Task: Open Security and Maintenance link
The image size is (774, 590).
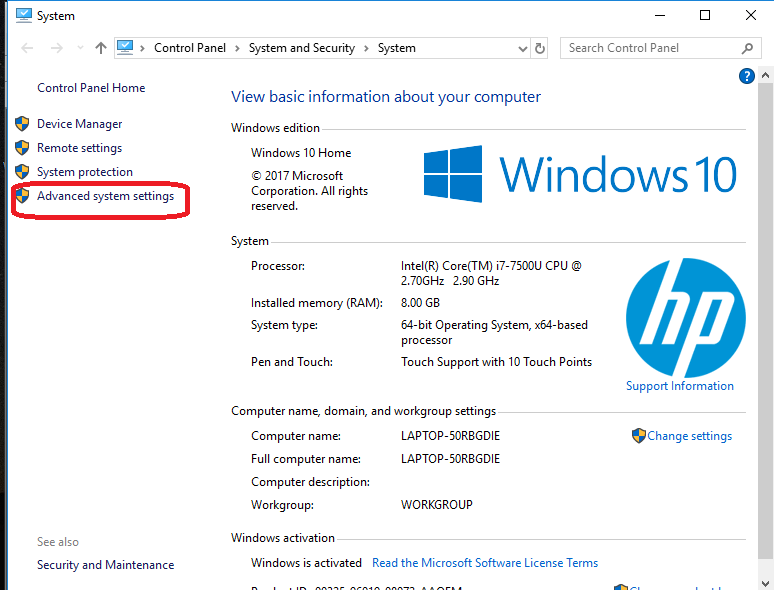Action: [x=106, y=564]
